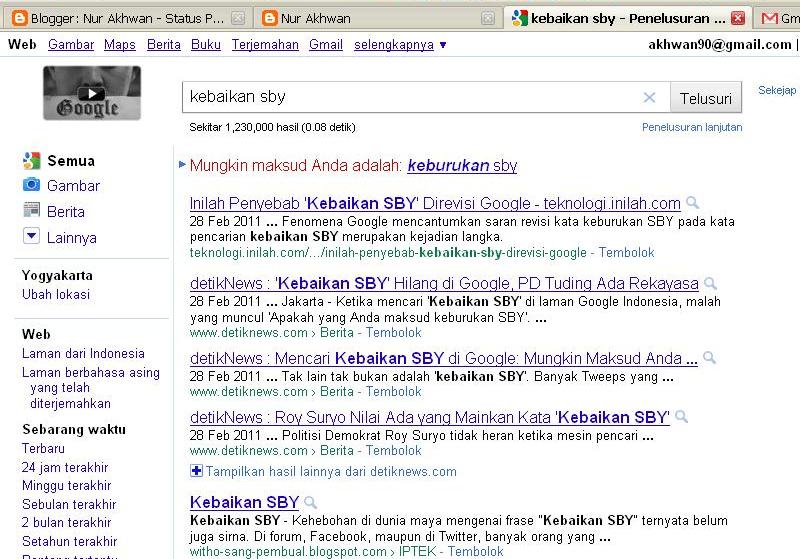Click the Berita newspaper icon
Image resolution: width=800 pixels, height=559 pixels.
coord(32,210)
